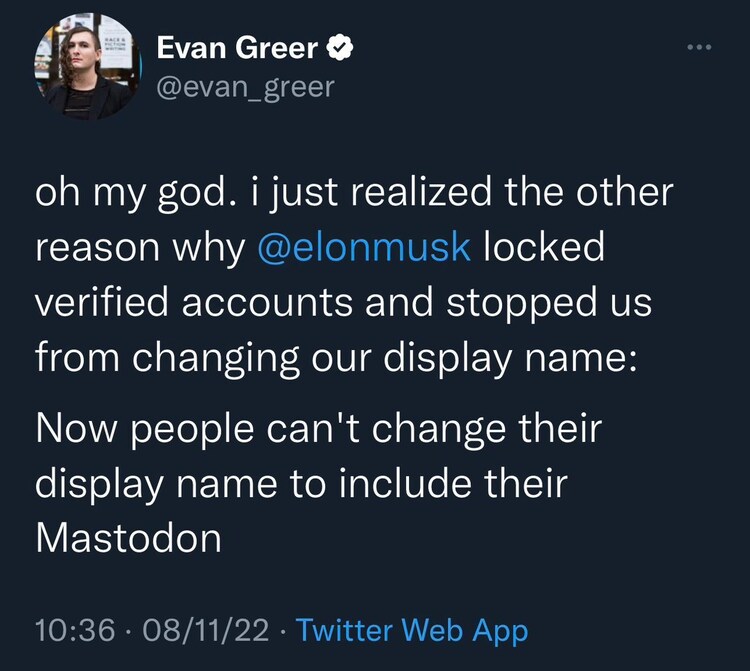Click the "verified accounts and stopped us" line

pos(343,302)
